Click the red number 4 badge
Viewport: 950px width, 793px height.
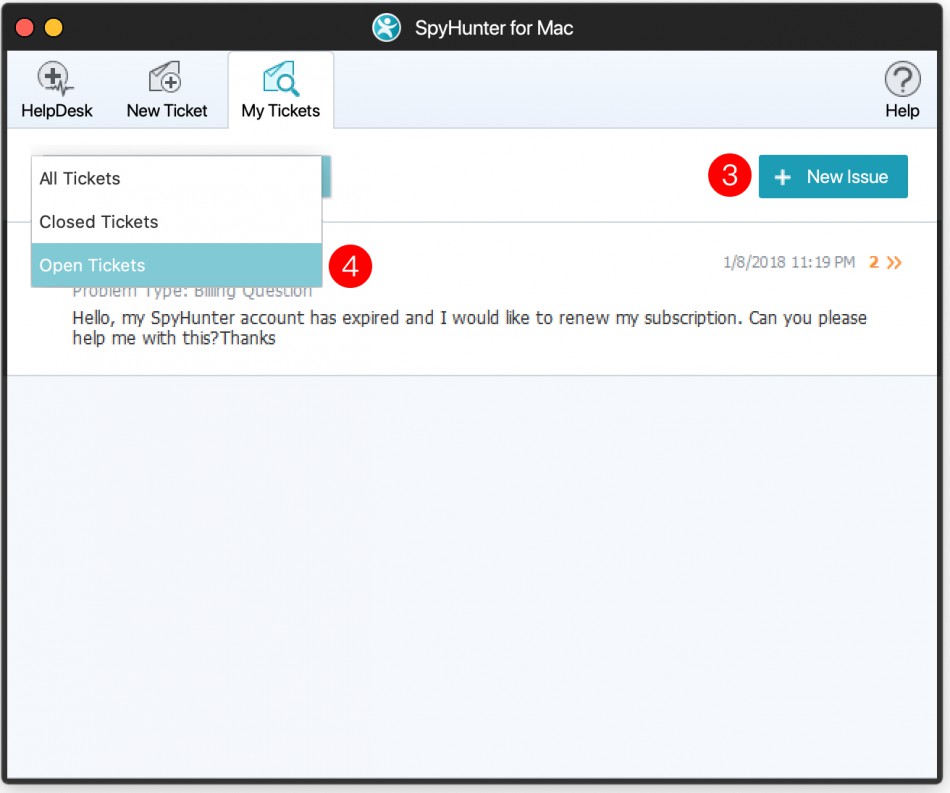click(x=350, y=266)
